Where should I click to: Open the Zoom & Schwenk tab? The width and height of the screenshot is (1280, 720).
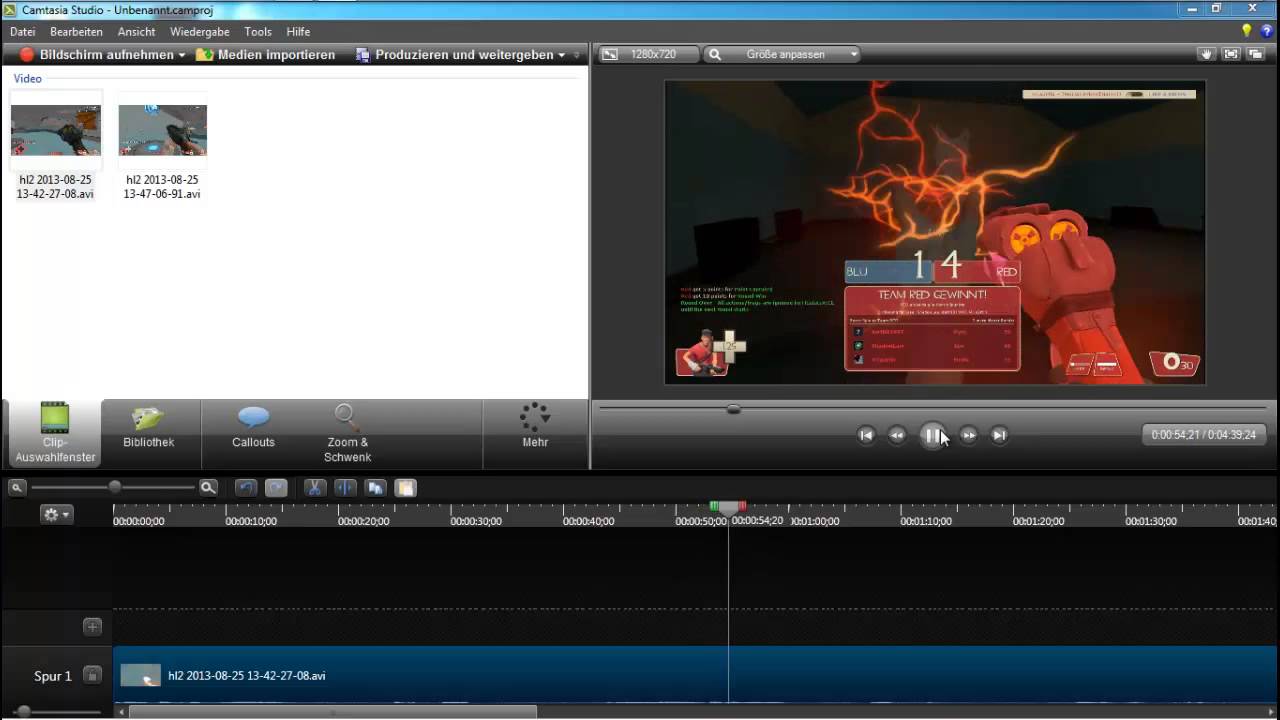click(347, 434)
